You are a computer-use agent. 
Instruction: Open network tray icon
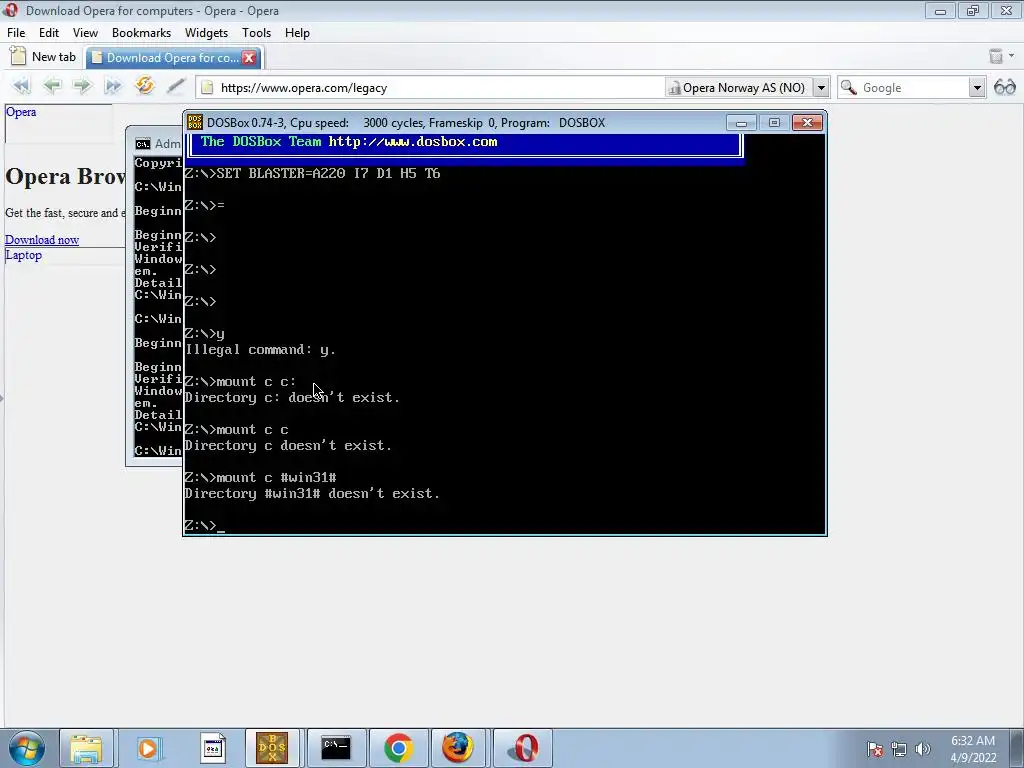pyautogui.click(x=899, y=749)
